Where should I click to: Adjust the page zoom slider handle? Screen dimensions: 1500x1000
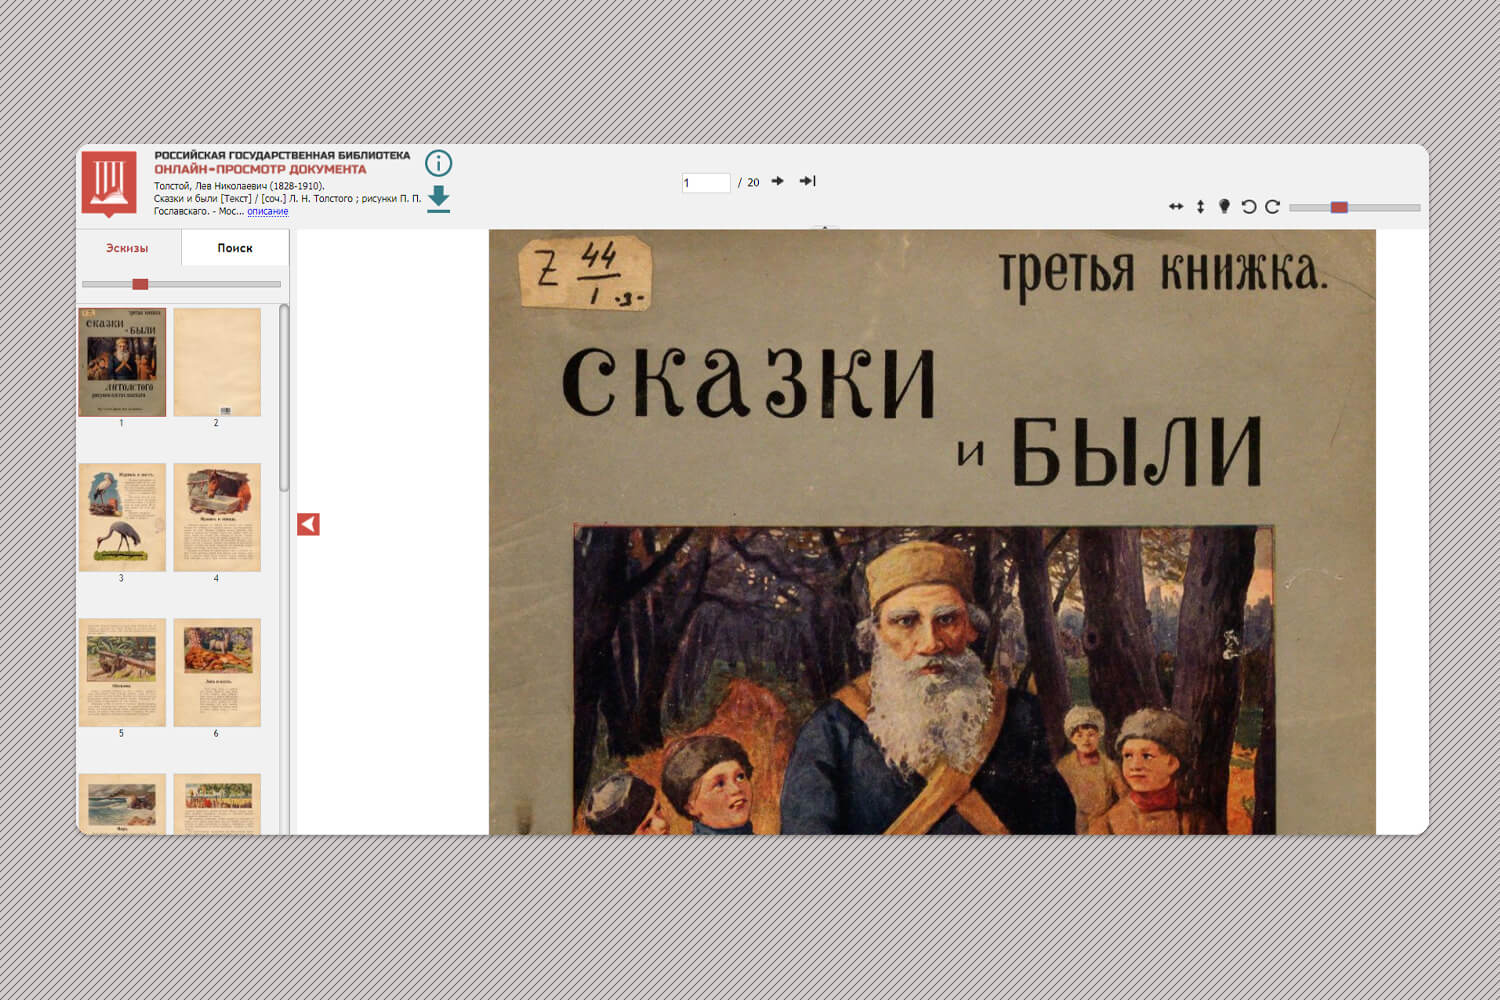click(x=1339, y=207)
